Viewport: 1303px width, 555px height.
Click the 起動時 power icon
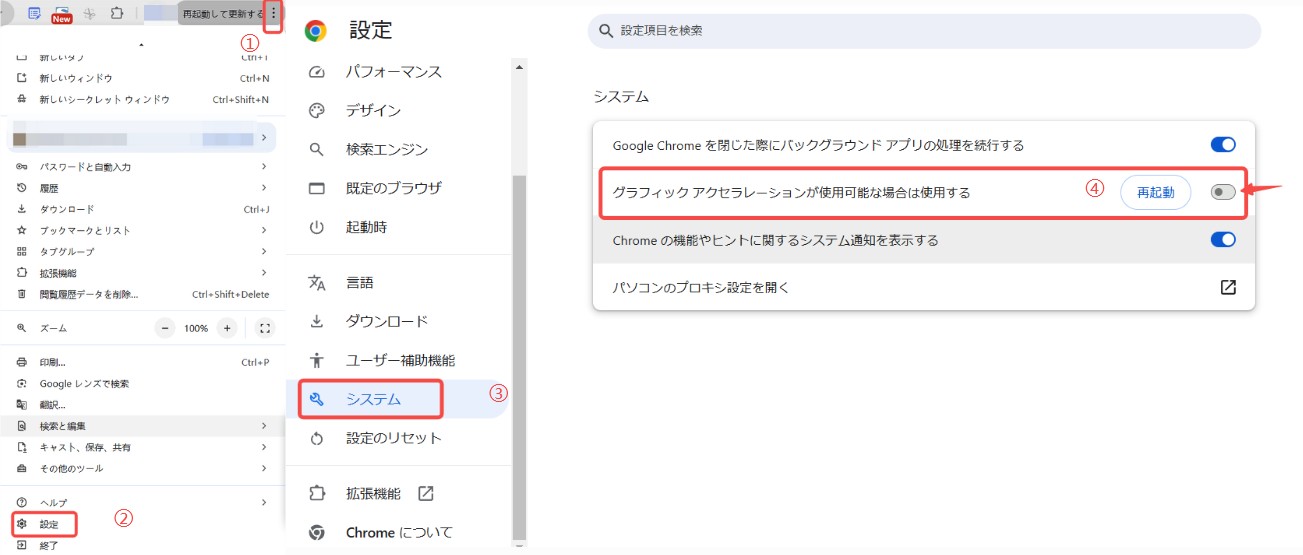(x=317, y=227)
